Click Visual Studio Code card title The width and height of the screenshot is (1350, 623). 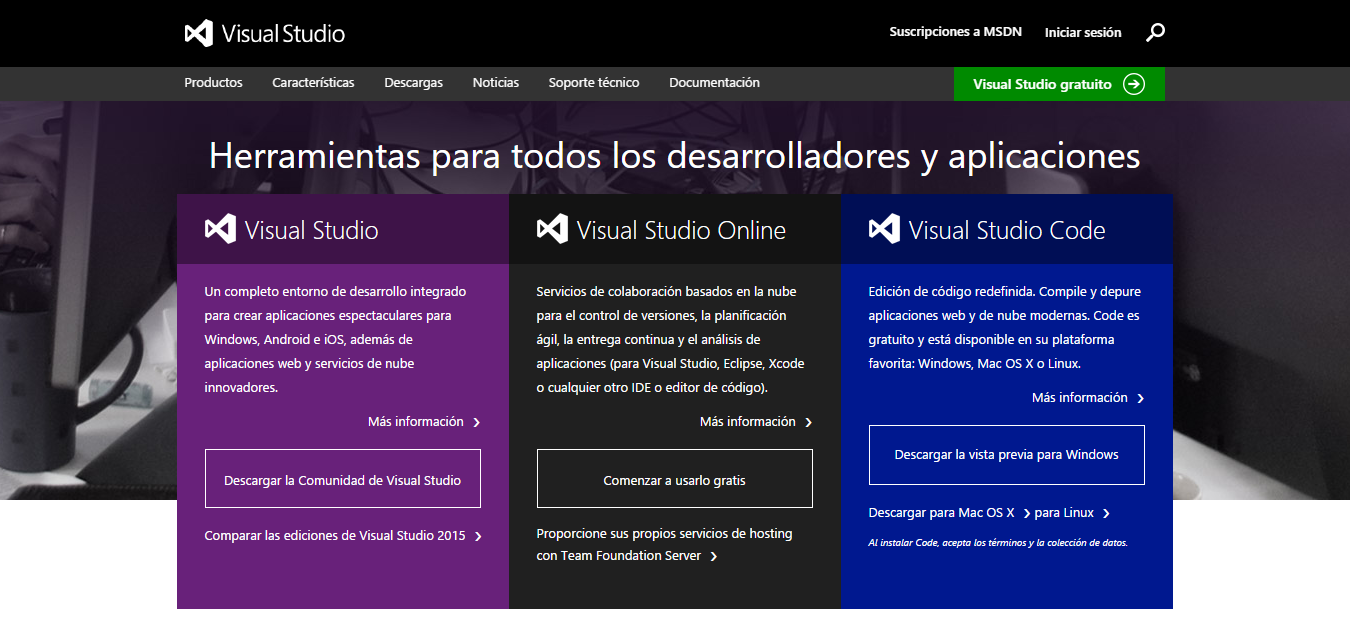pos(1007,230)
